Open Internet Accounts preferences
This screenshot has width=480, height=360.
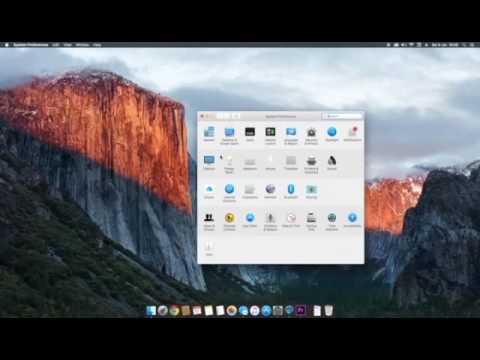(x=229, y=193)
